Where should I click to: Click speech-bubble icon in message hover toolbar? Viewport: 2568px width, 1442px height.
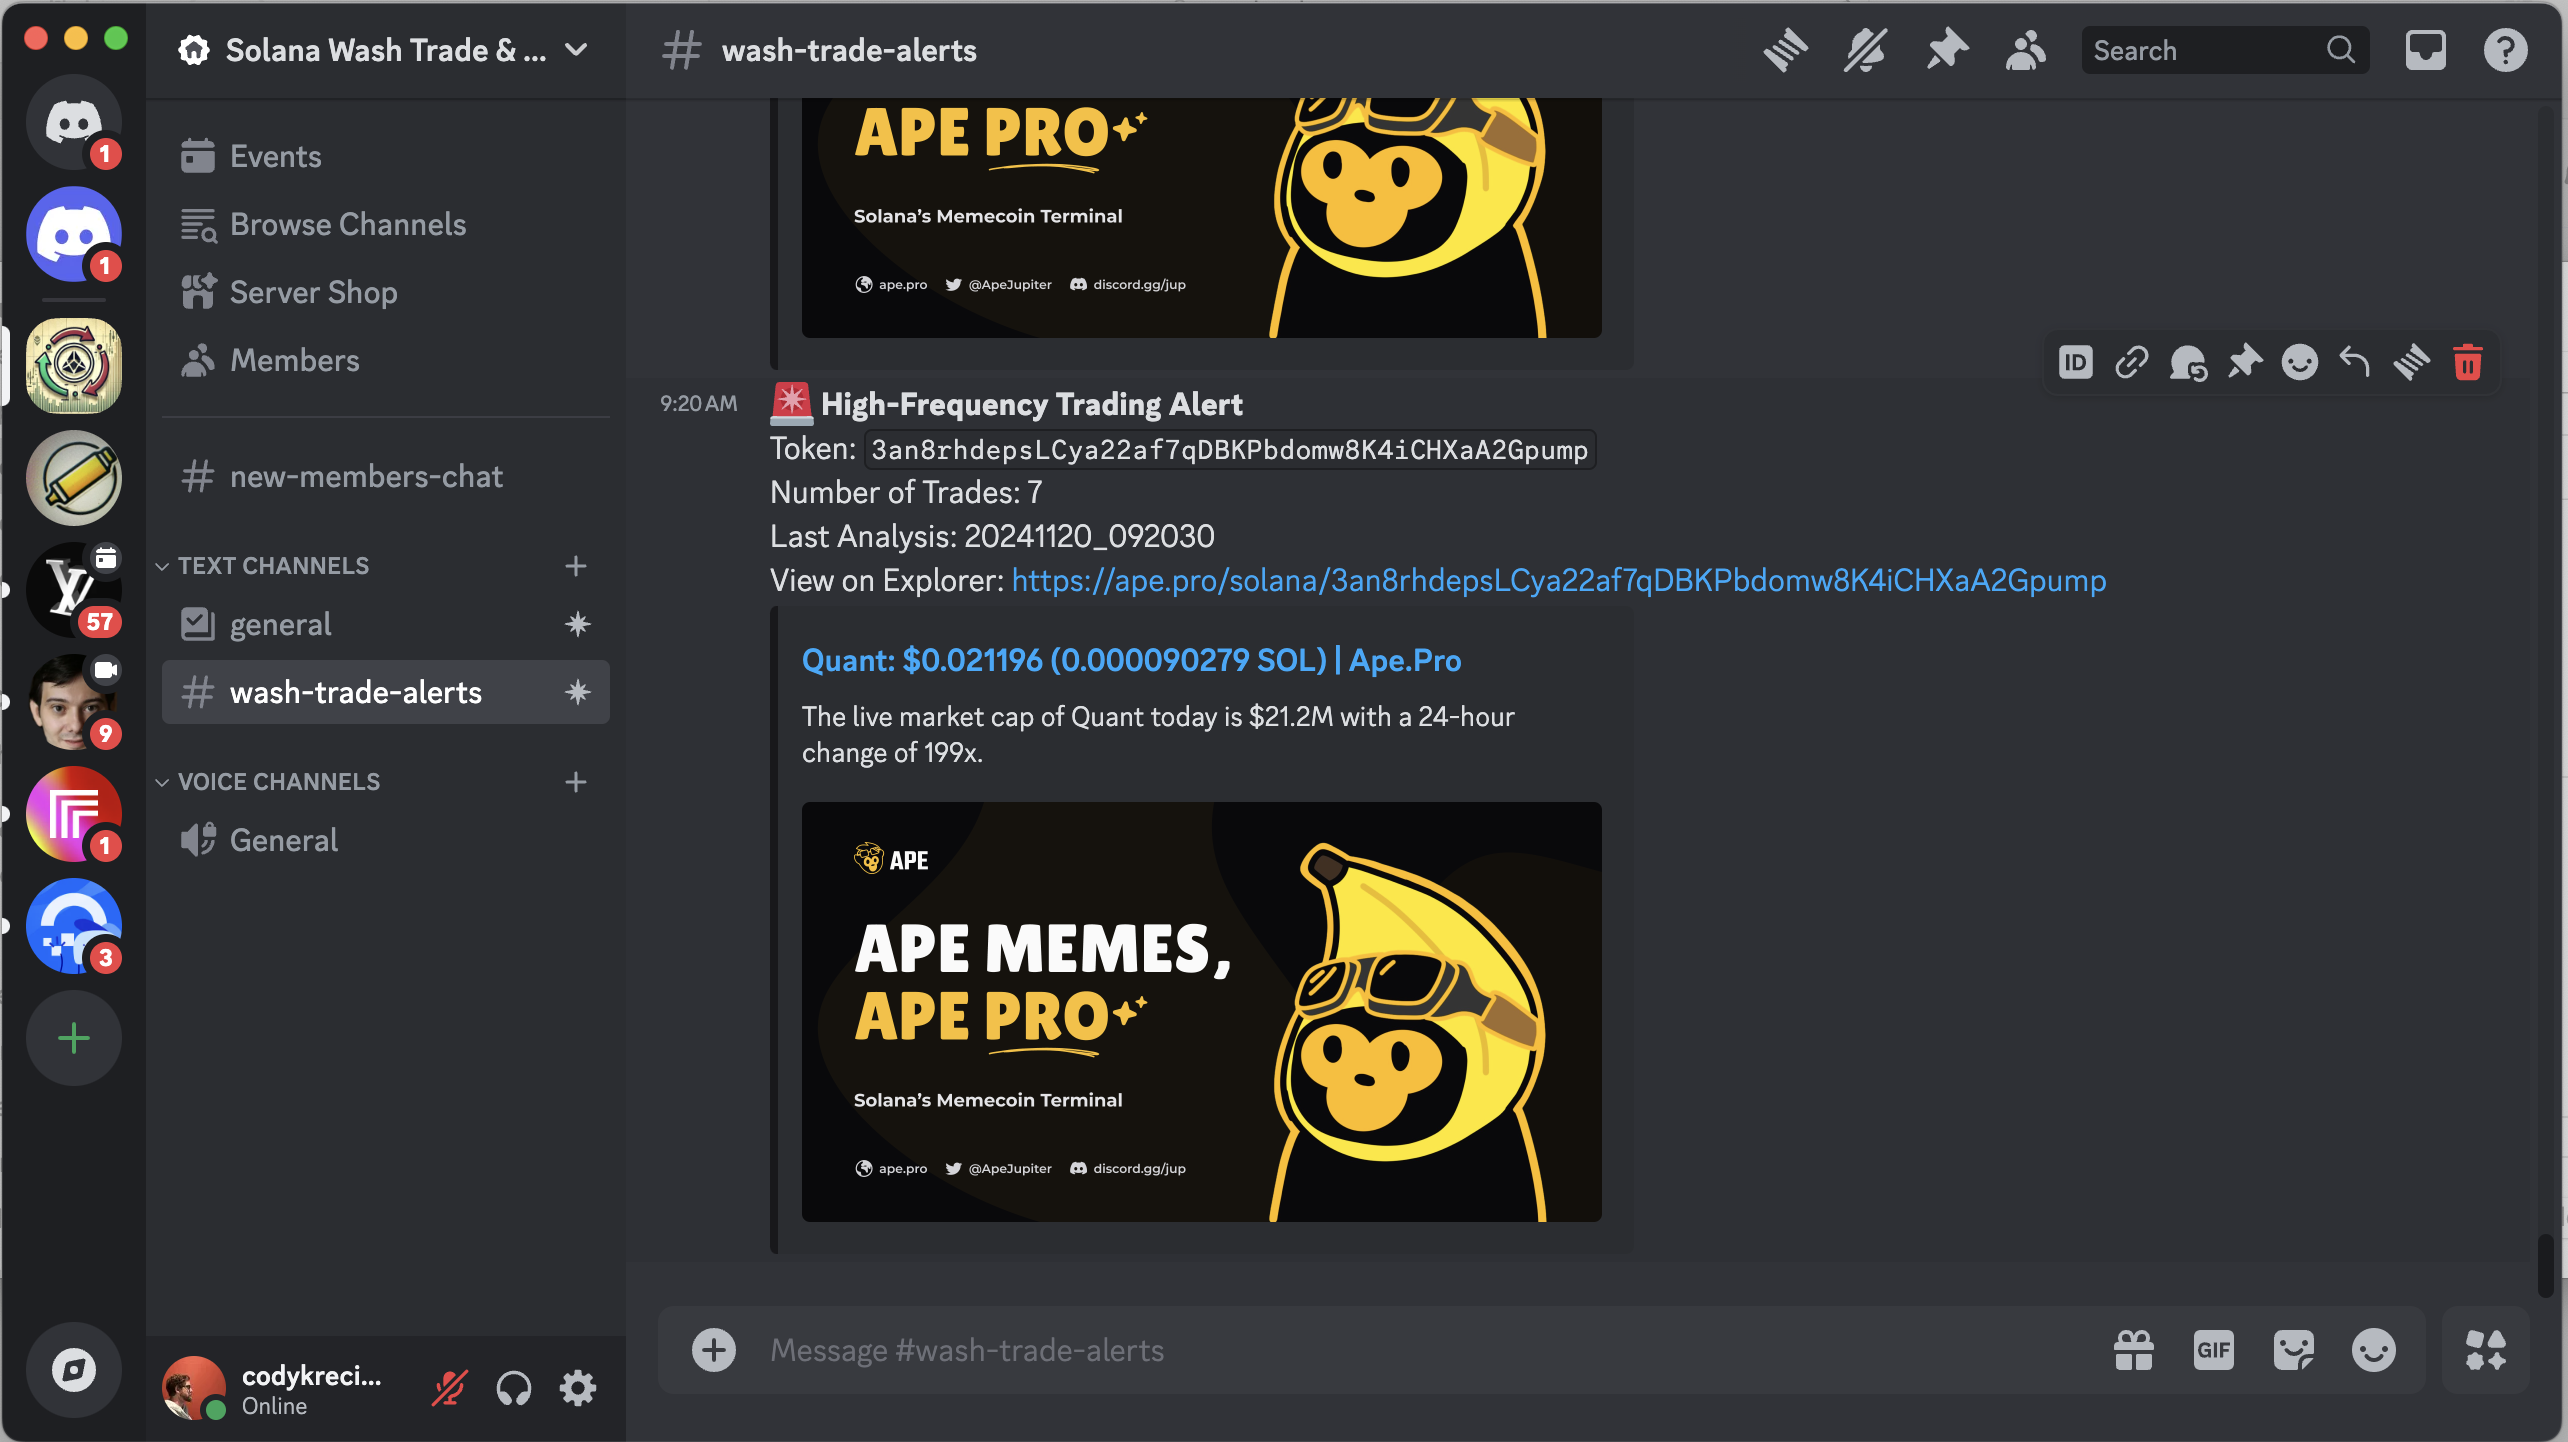coord(2188,362)
